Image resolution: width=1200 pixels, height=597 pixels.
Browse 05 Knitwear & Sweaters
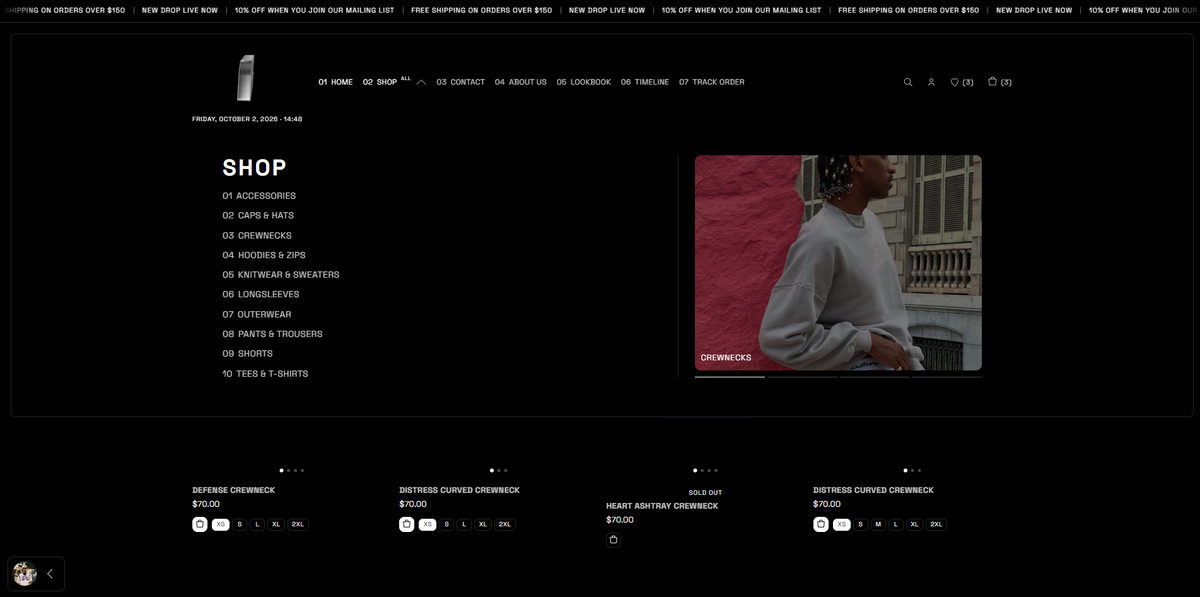[281, 274]
